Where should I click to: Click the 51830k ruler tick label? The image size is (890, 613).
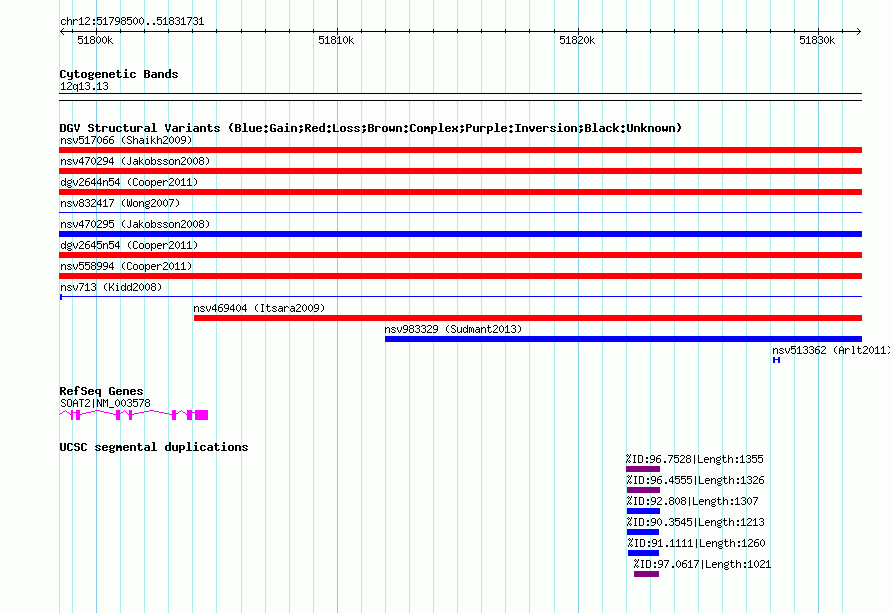(817, 40)
